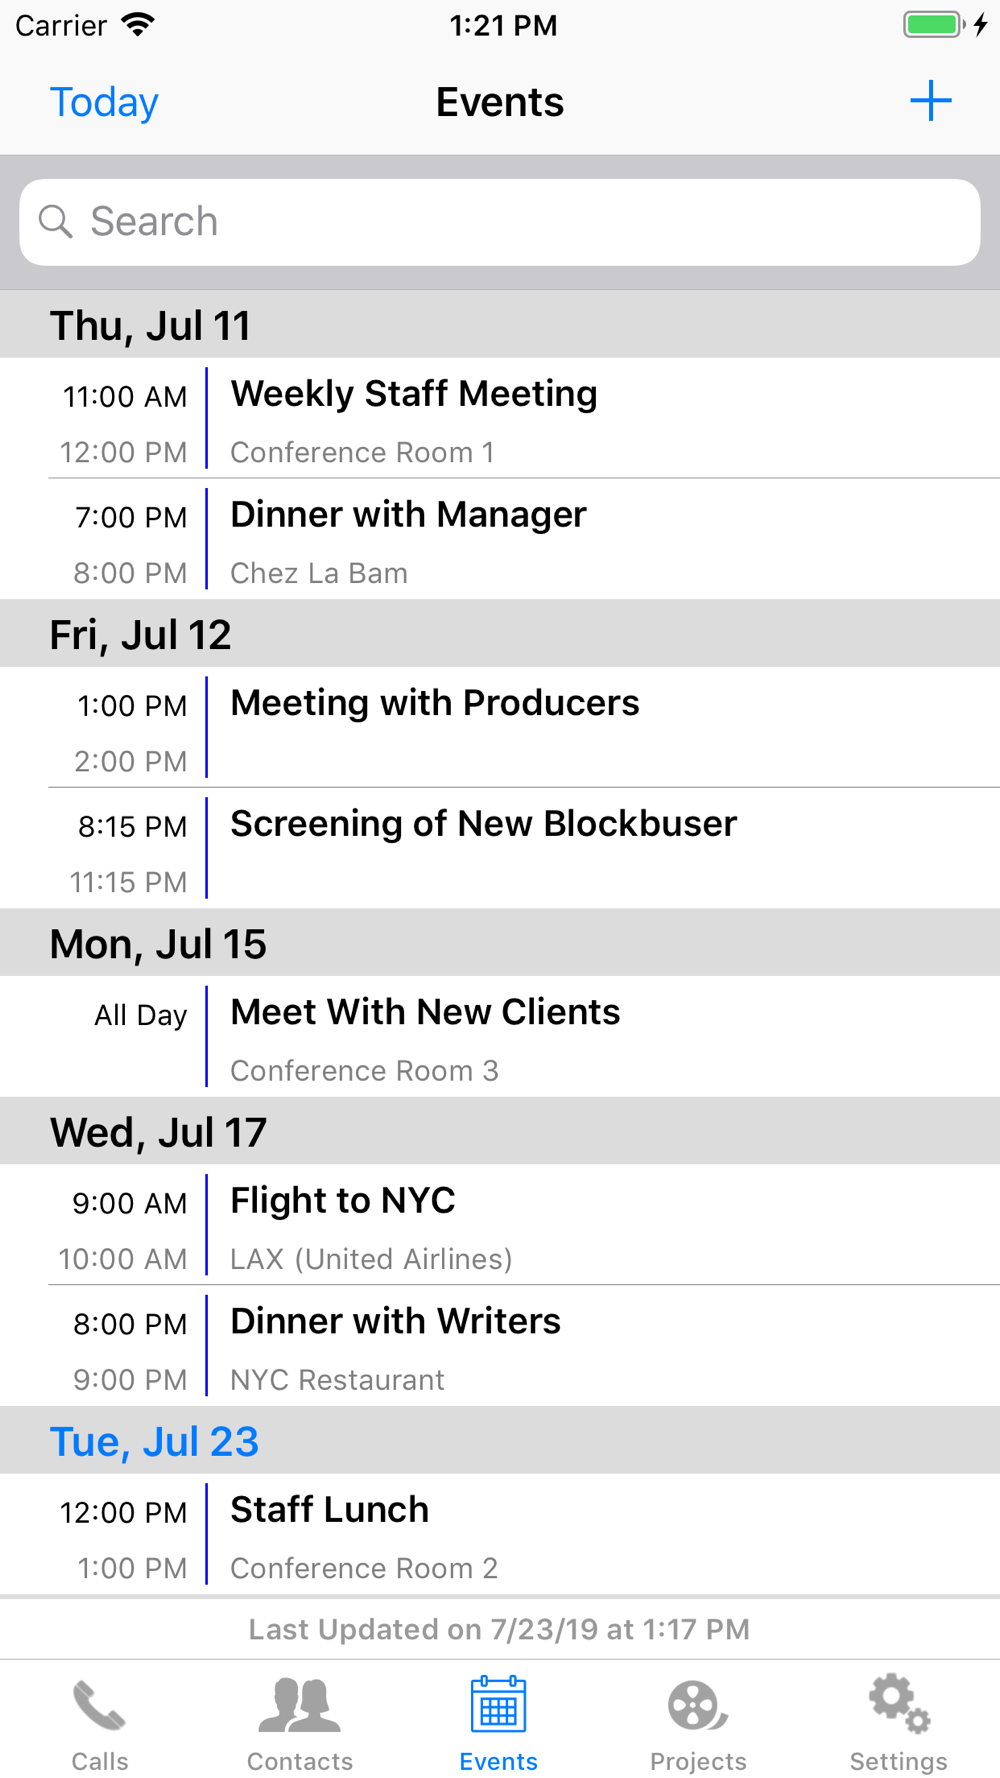Tap the Wi-Fi icon in status bar

[138, 25]
